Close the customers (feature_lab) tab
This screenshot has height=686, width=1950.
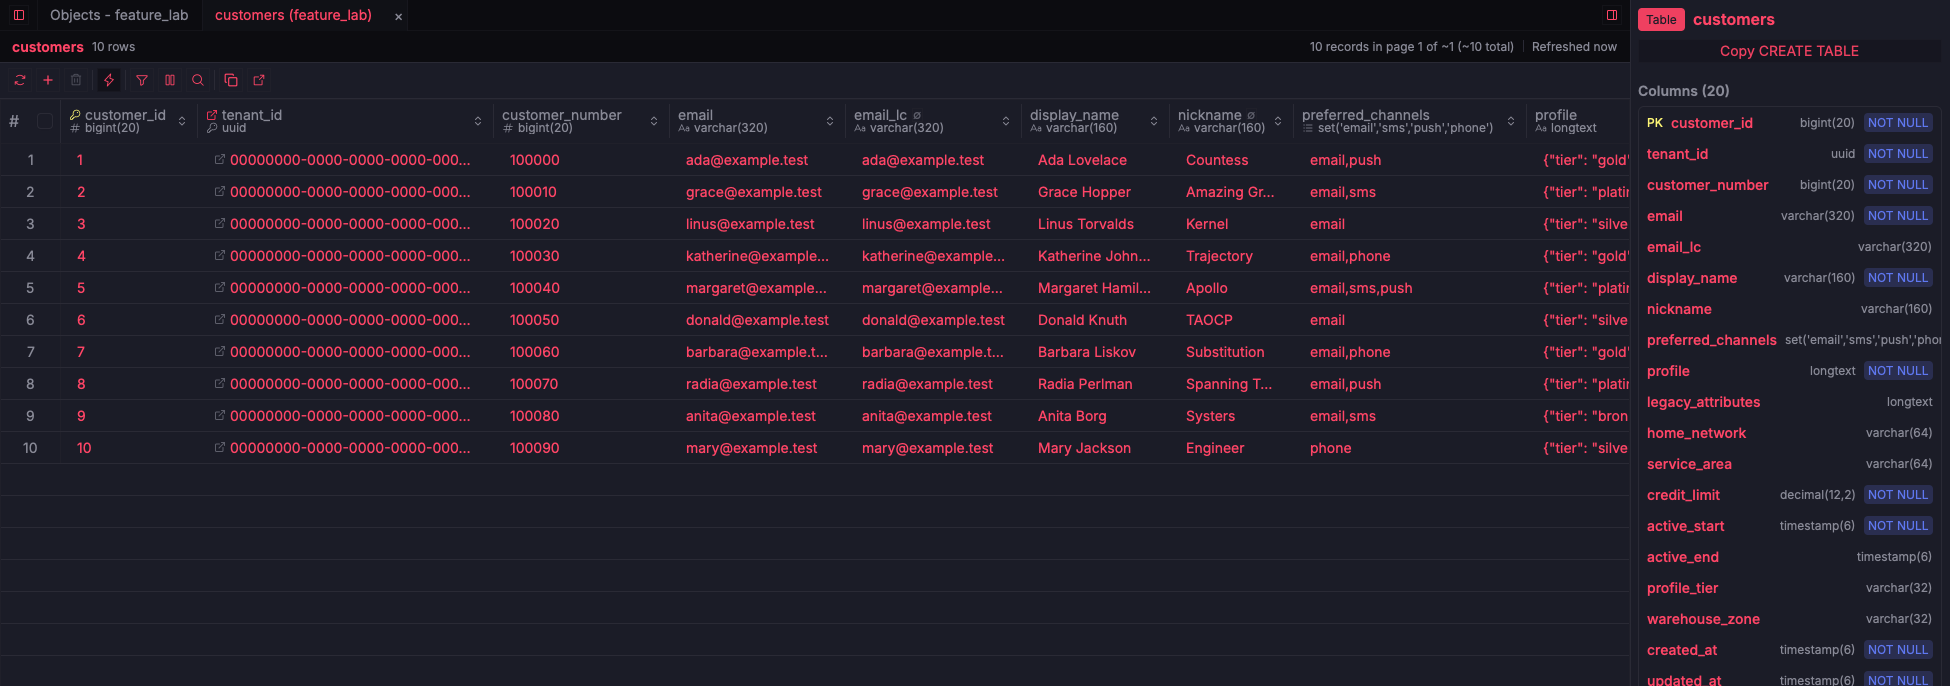(x=398, y=16)
